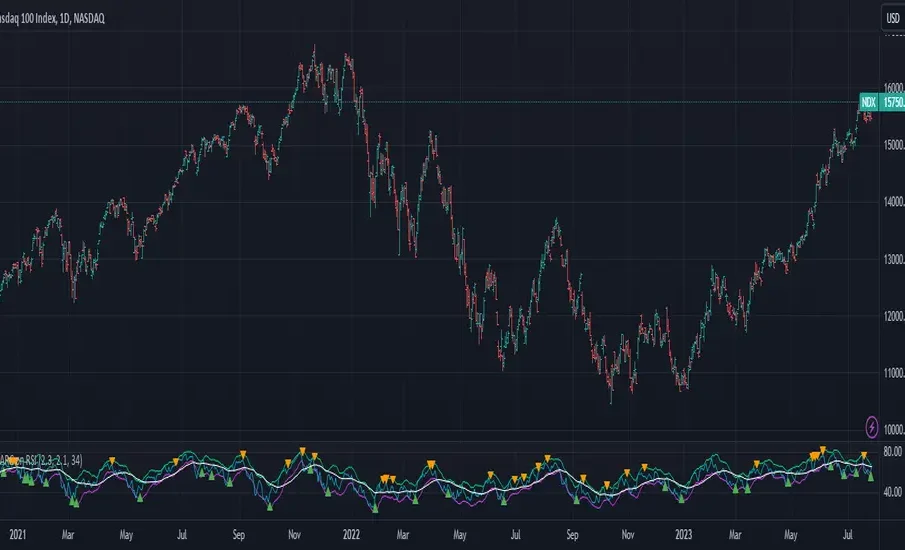Image resolution: width=905 pixels, height=550 pixels.
Task: Click green triangle at January 2022 indicator low
Action: (x=375, y=508)
